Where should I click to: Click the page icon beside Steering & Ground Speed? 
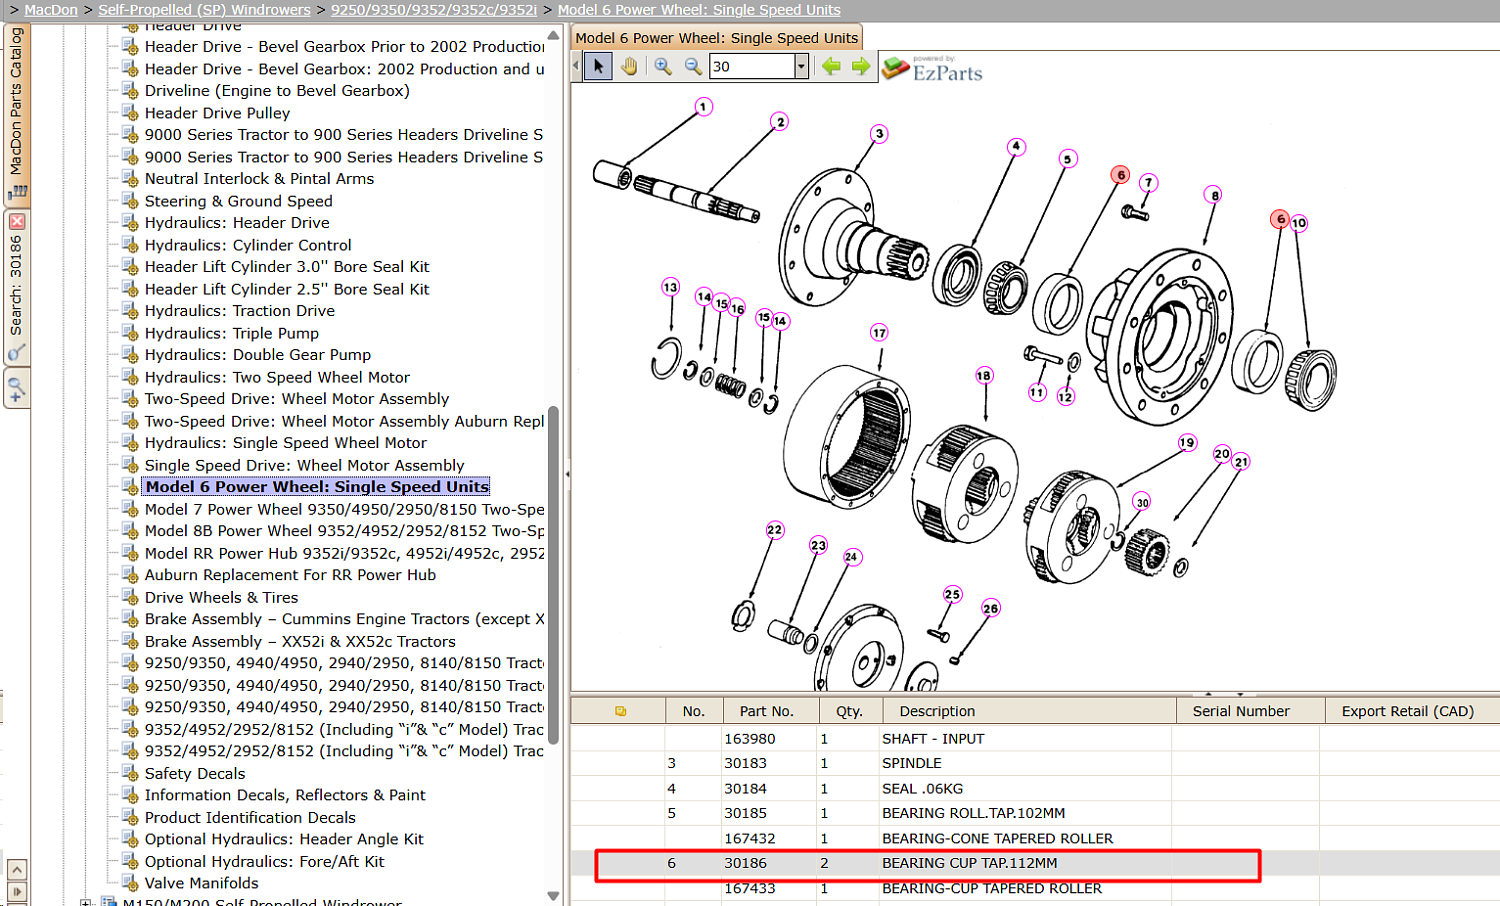tap(130, 201)
